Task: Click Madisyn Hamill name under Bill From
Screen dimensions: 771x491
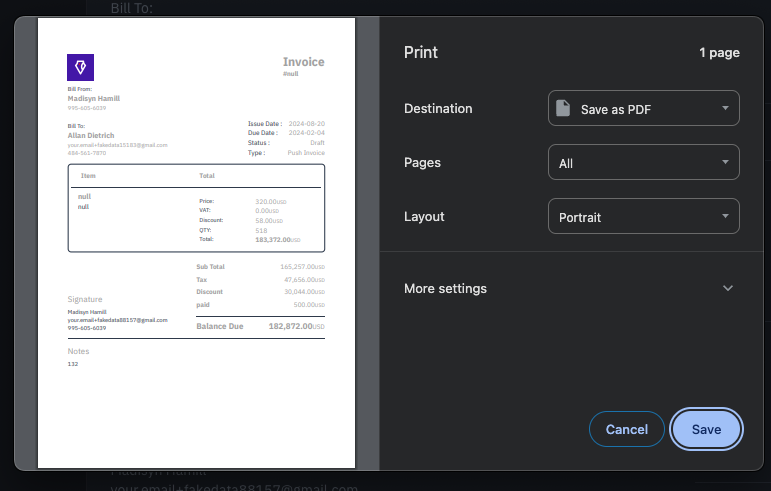Action: point(93,99)
